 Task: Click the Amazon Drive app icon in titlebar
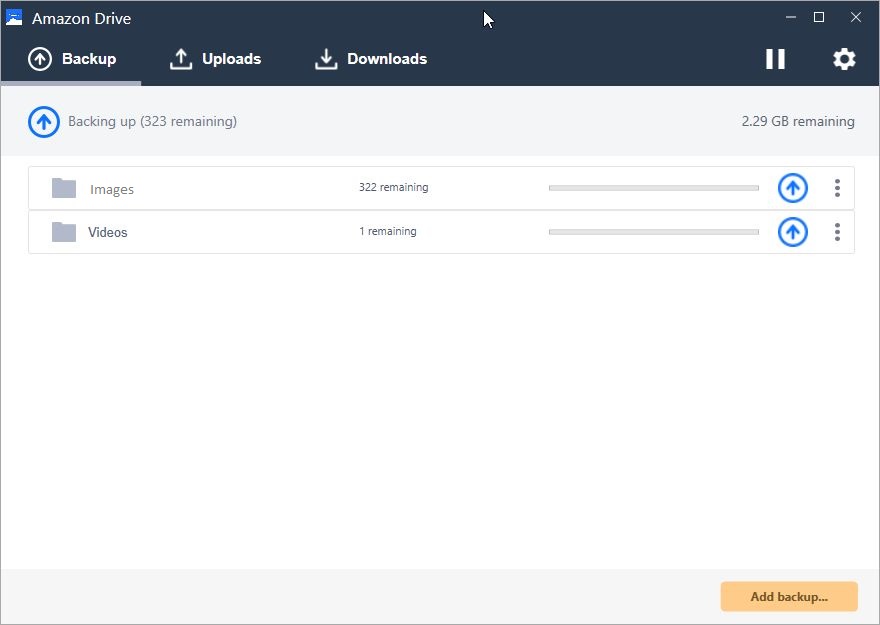coord(15,17)
